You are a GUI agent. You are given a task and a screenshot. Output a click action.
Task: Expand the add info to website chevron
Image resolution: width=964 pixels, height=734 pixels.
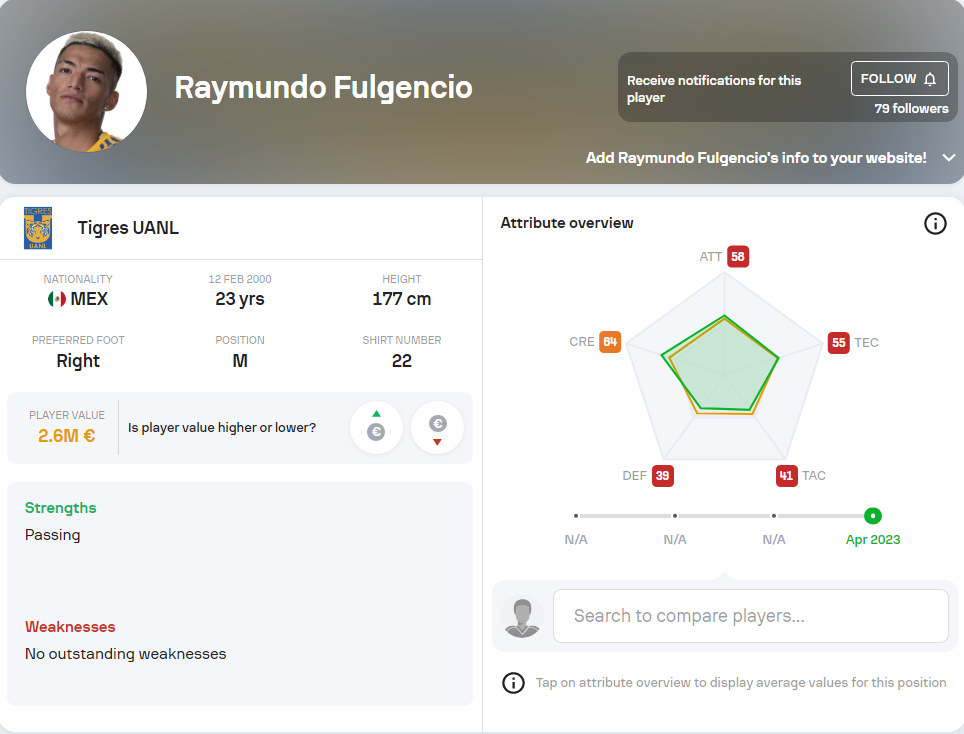(x=949, y=158)
